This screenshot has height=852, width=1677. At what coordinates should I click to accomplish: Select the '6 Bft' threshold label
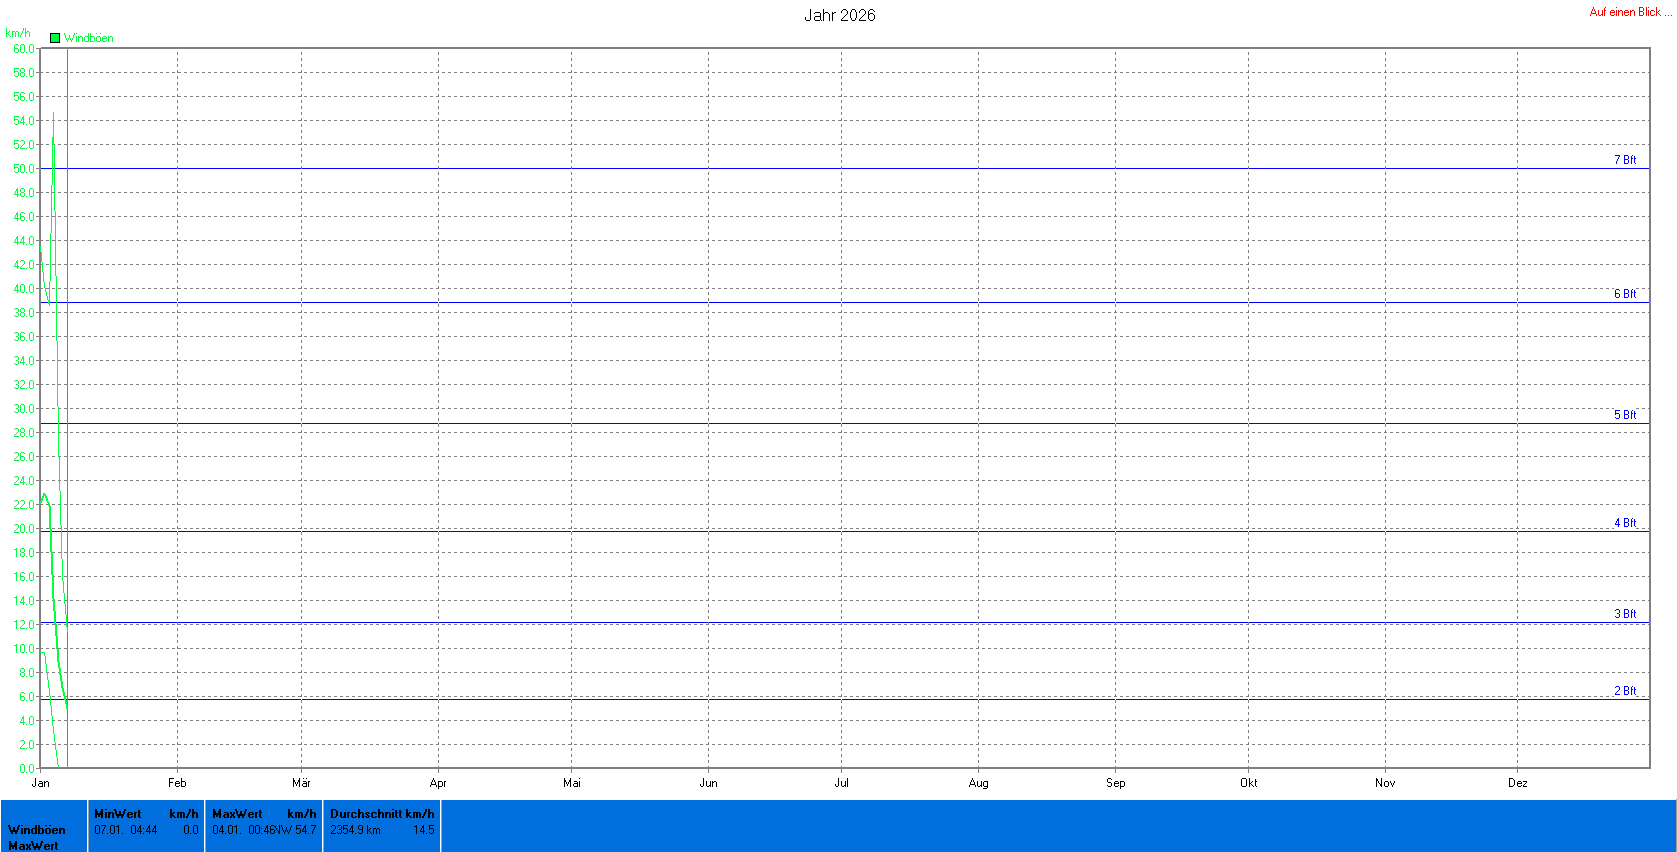click(x=1625, y=294)
